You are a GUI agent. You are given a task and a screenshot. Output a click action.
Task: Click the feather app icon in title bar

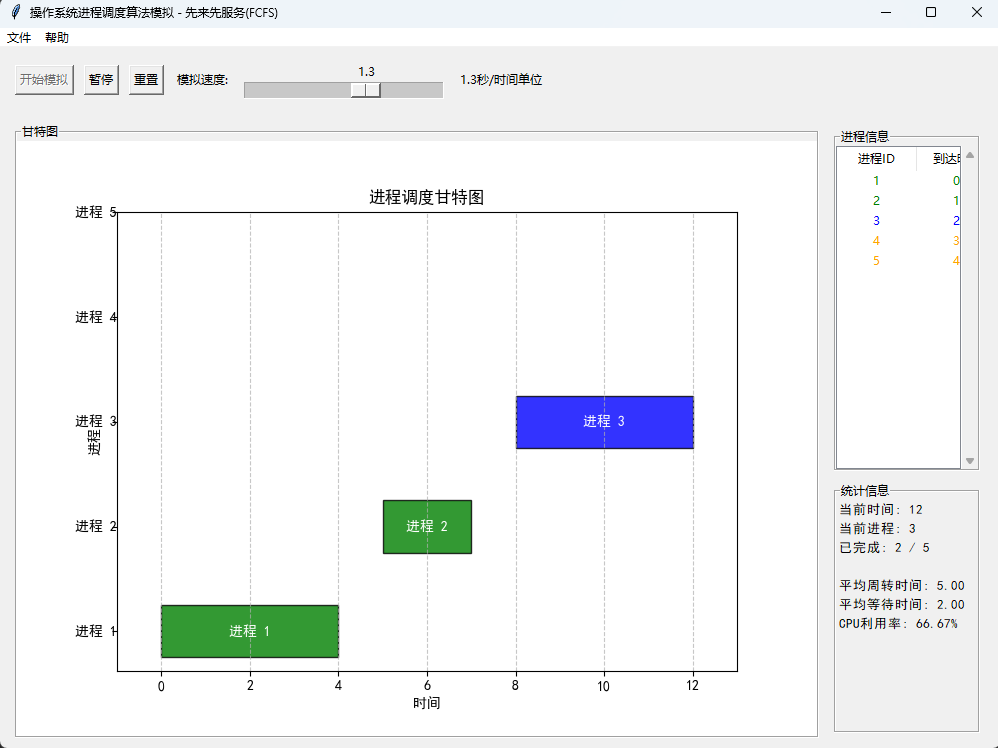click(16, 12)
